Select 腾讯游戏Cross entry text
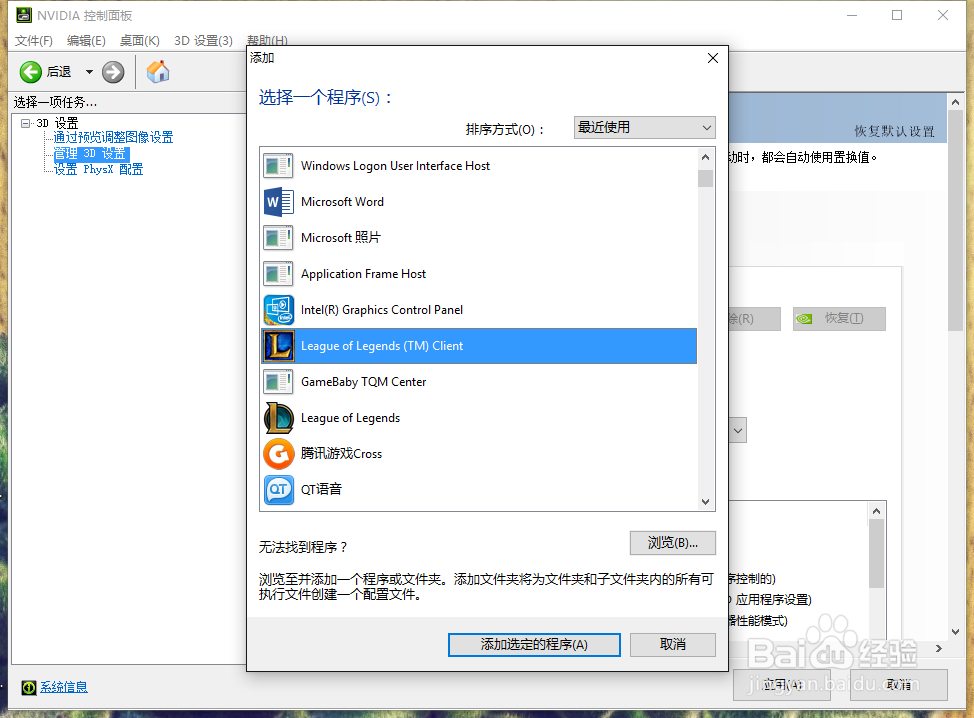Image resolution: width=974 pixels, height=718 pixels. [x=341, y=454]
